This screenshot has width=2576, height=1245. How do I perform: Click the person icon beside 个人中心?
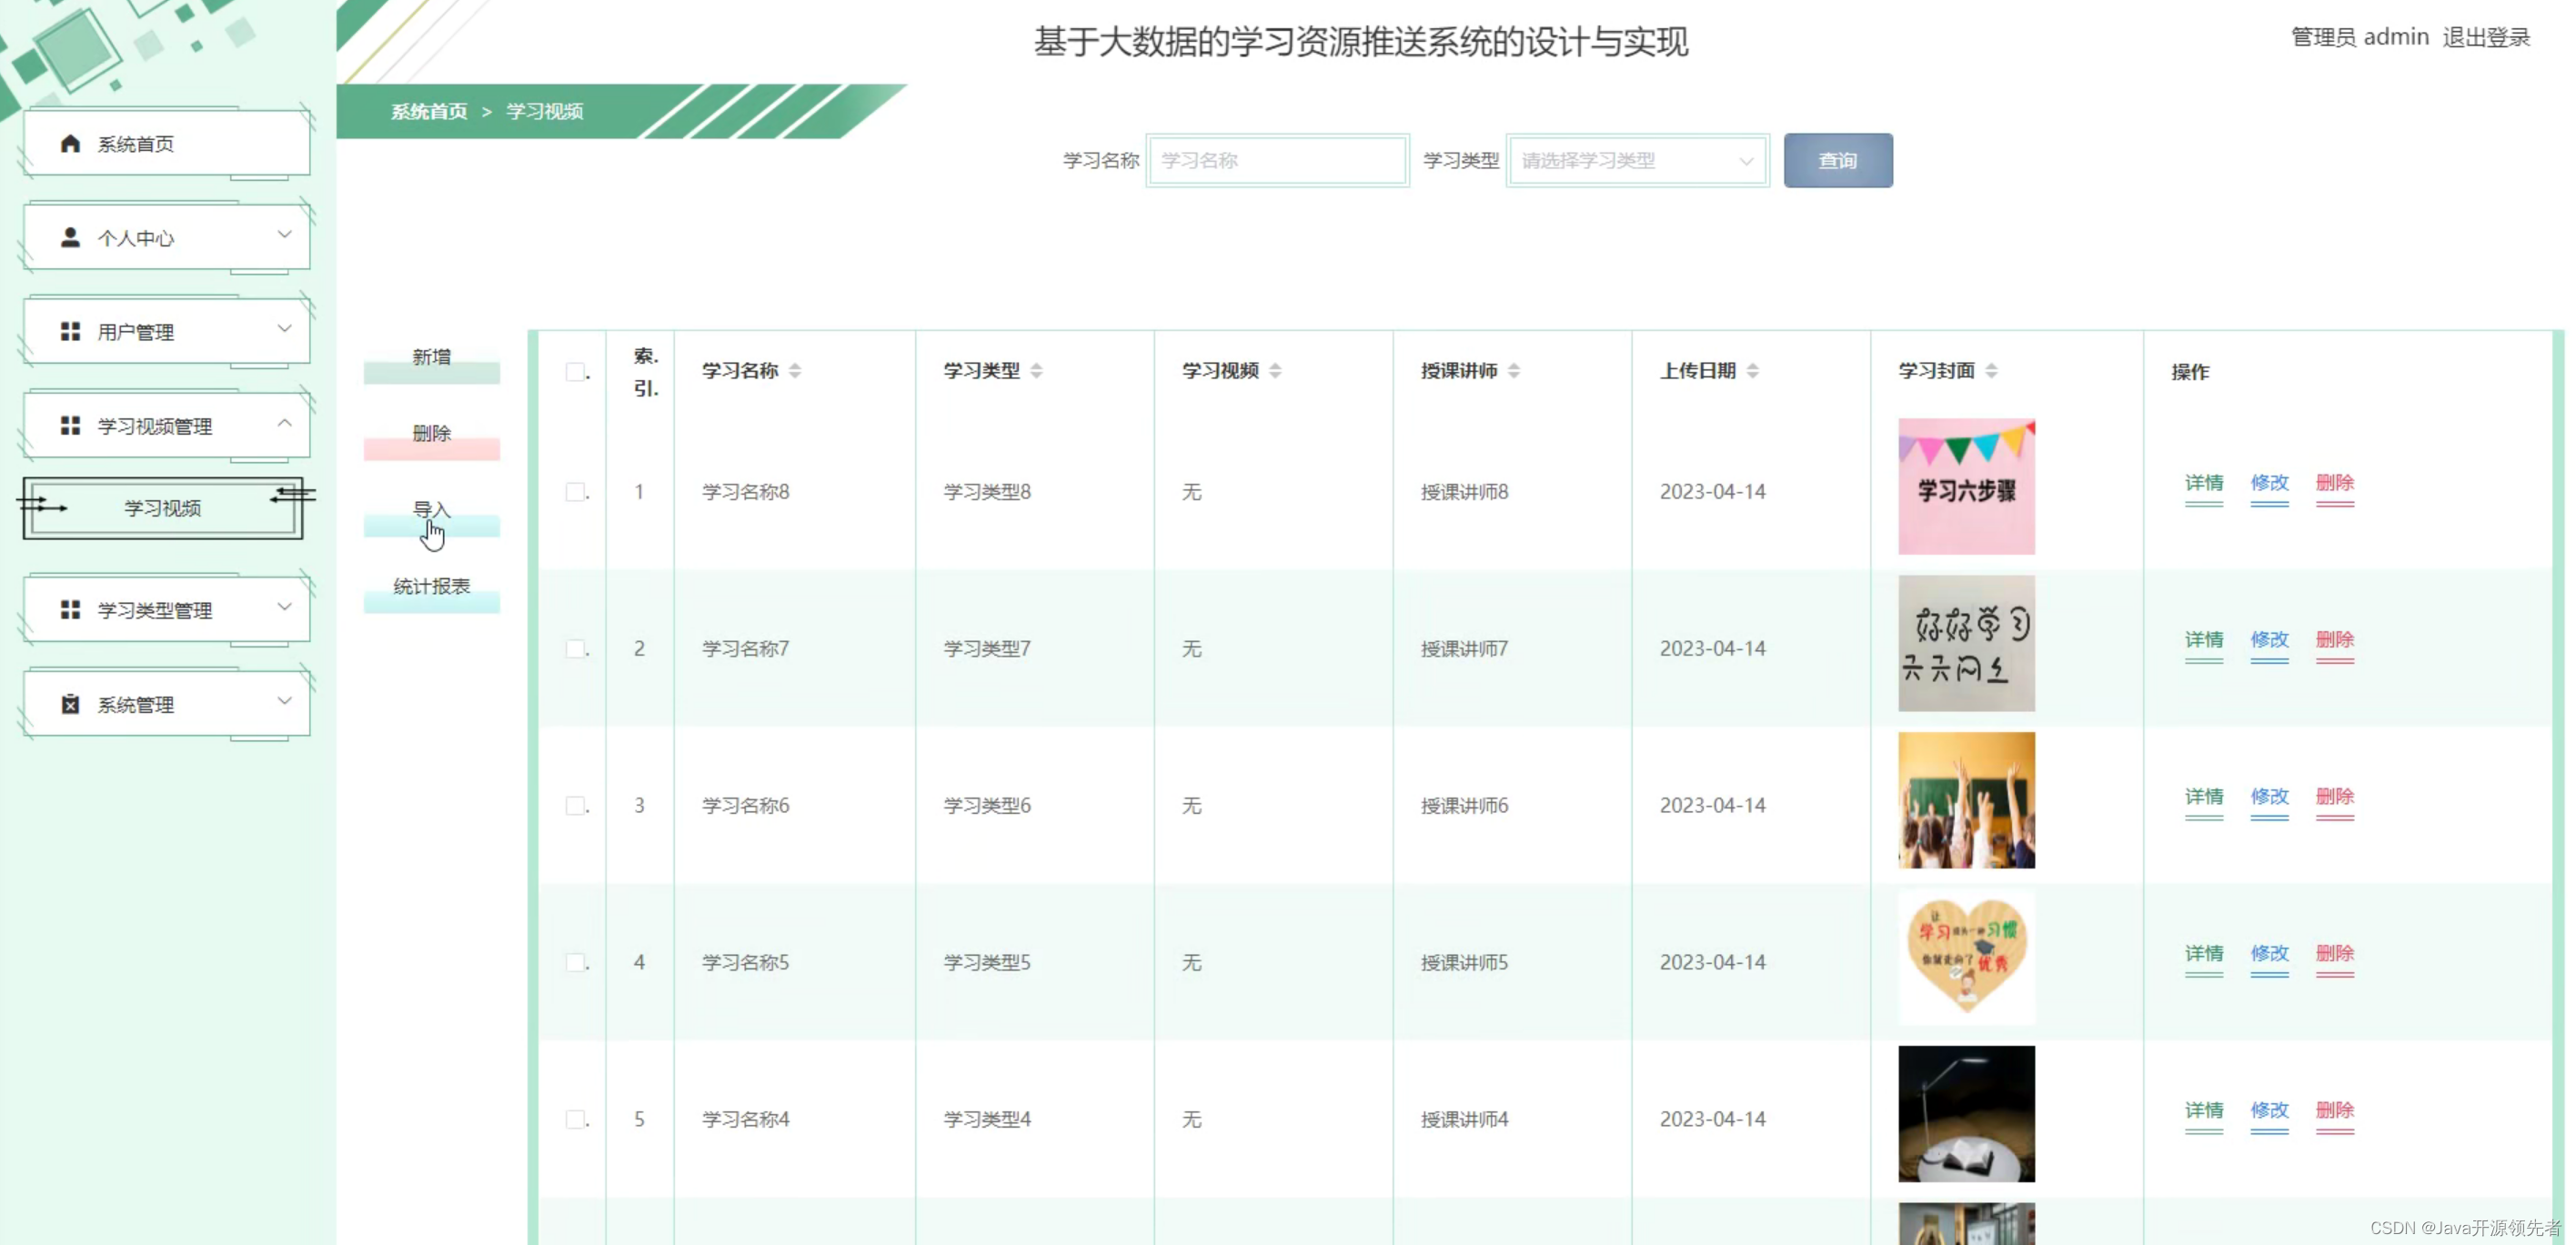click(x=70, y=238)
